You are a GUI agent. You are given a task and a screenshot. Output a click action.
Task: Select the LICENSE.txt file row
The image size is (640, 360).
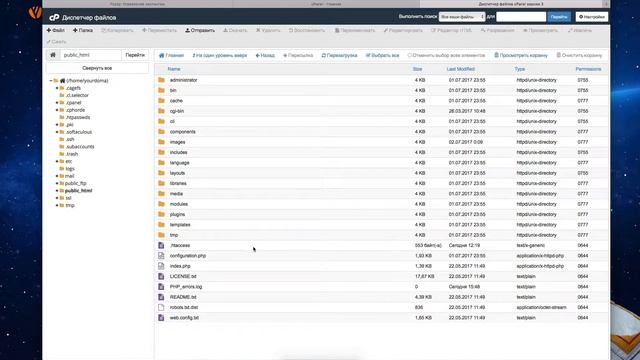coord(381,276)
